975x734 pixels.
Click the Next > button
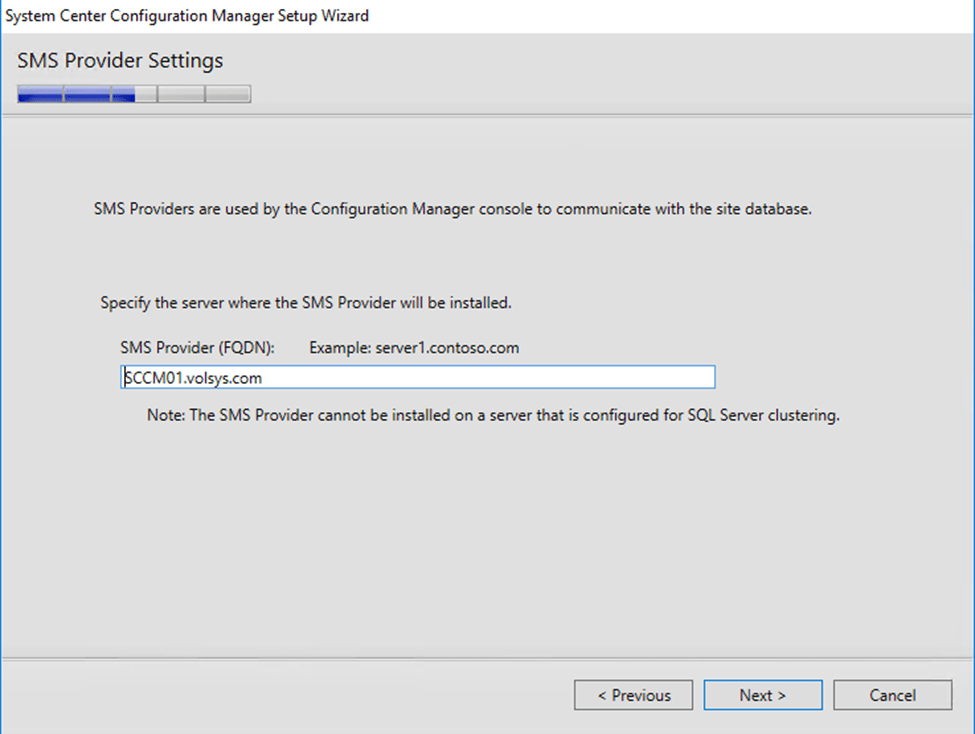762,695
